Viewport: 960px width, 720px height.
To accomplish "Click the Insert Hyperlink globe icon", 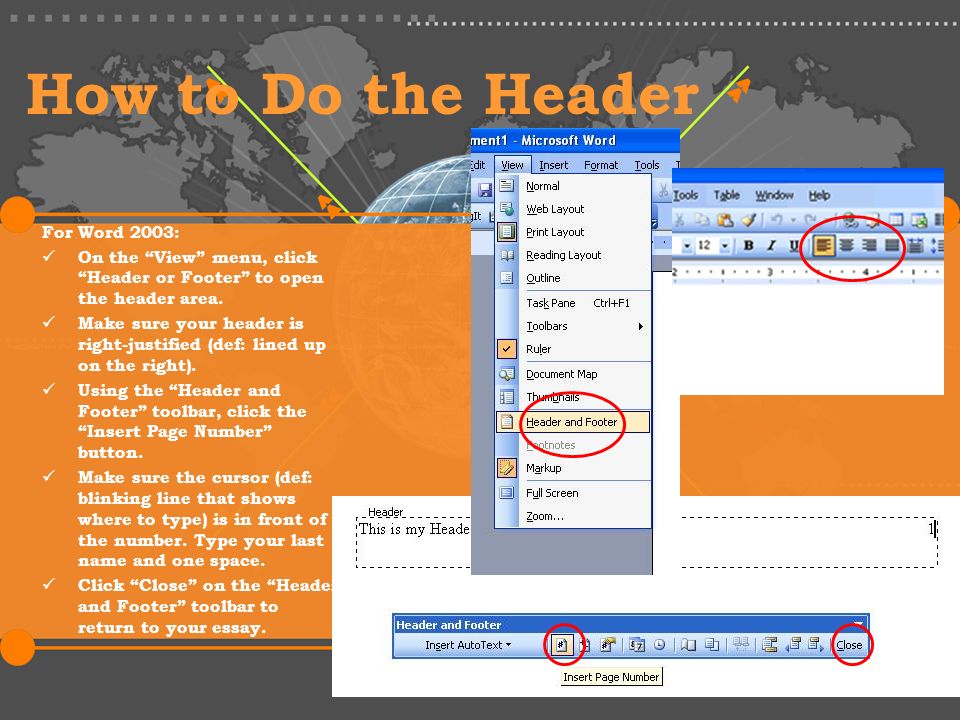I will click(x=850, y=220).
